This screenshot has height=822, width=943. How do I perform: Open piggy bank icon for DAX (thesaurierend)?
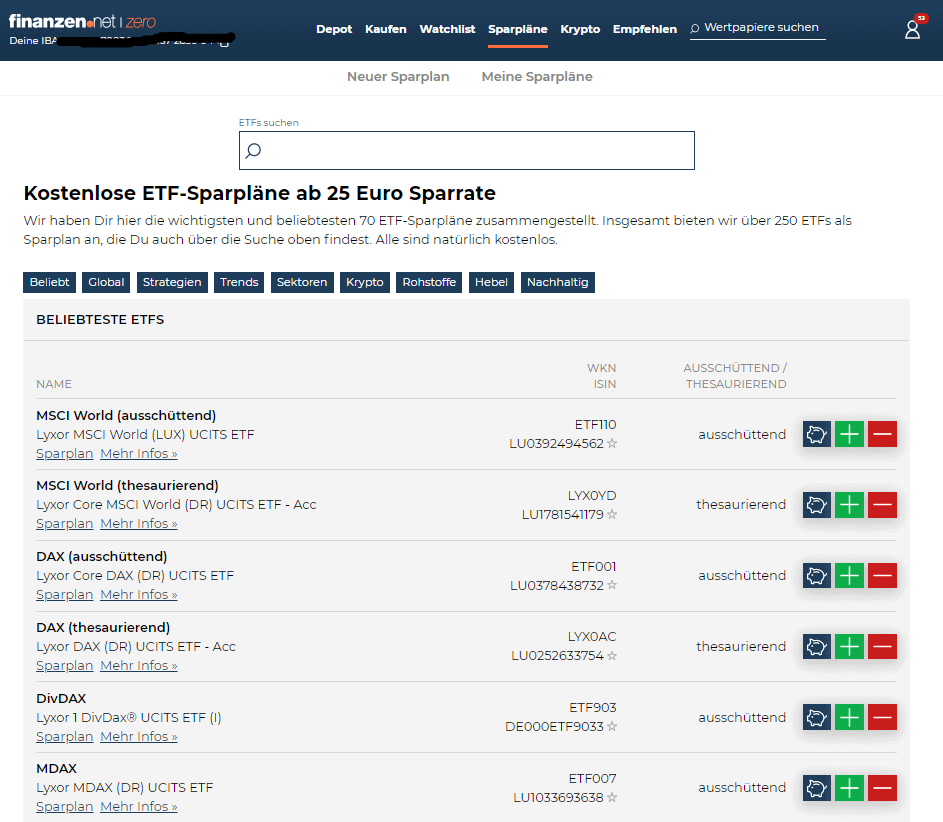817,646
